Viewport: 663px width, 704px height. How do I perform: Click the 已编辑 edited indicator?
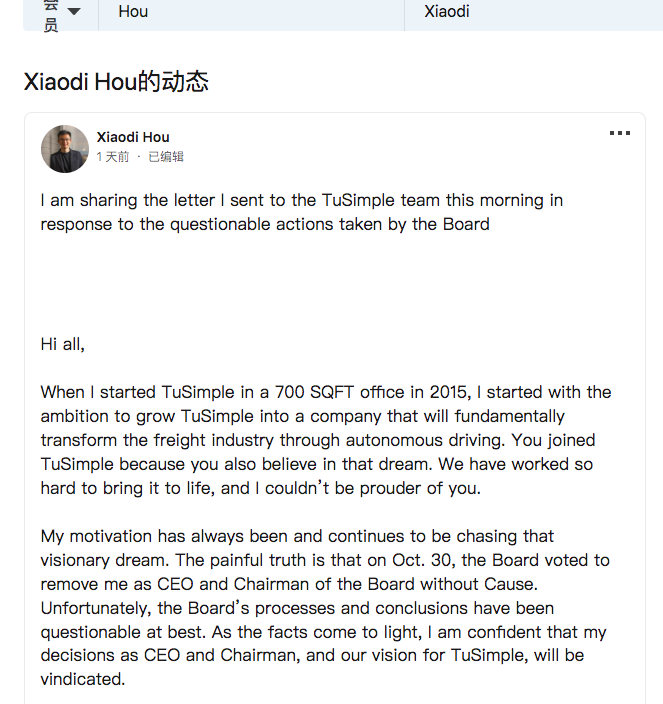click(166, 157)
